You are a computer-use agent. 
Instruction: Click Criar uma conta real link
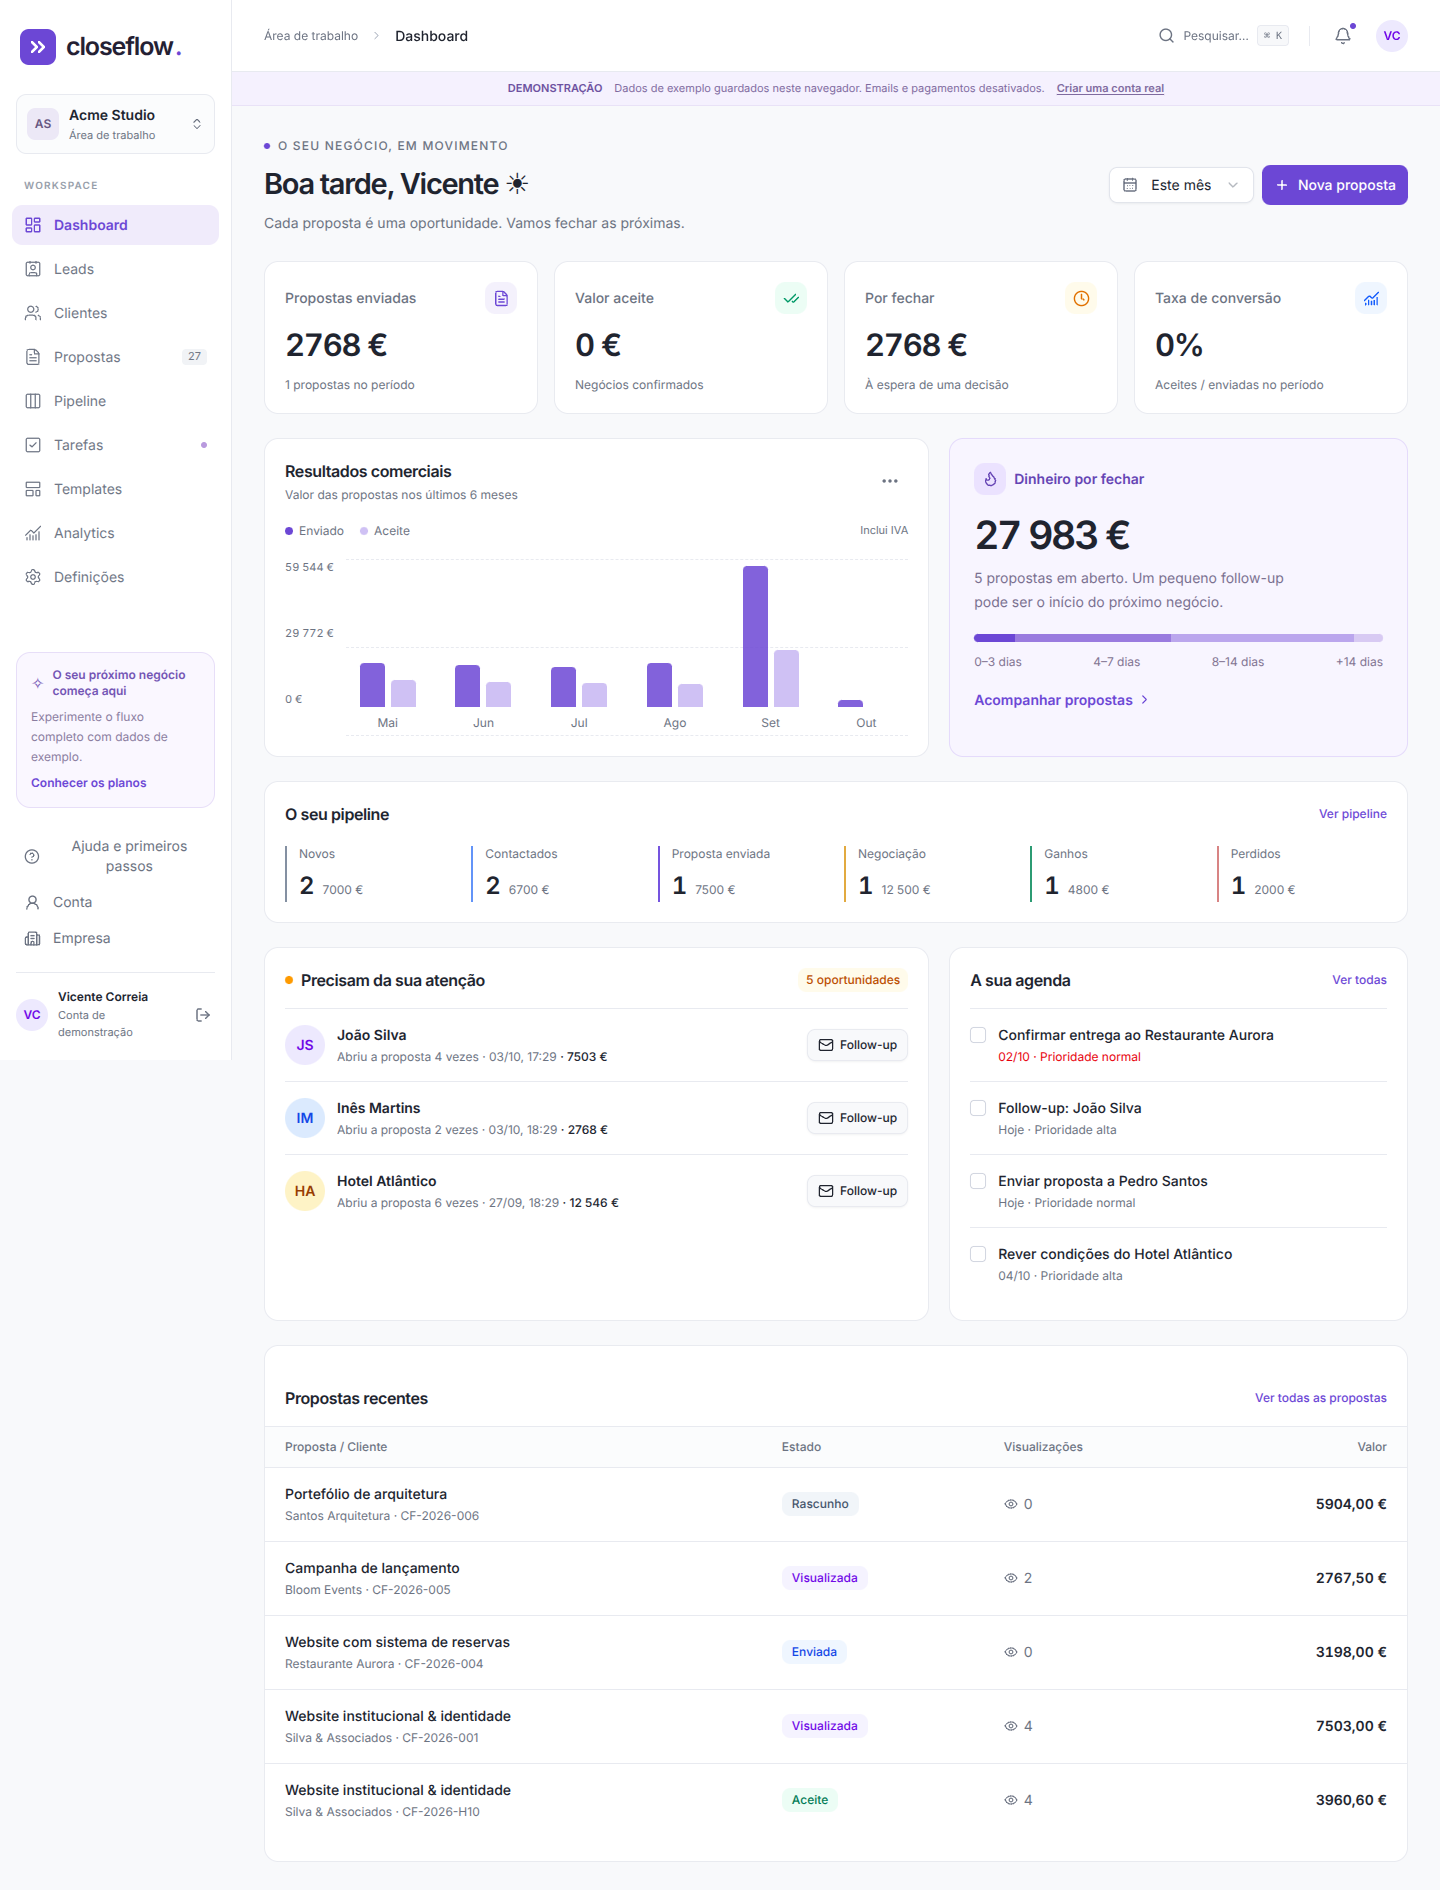coord(1110,88)
